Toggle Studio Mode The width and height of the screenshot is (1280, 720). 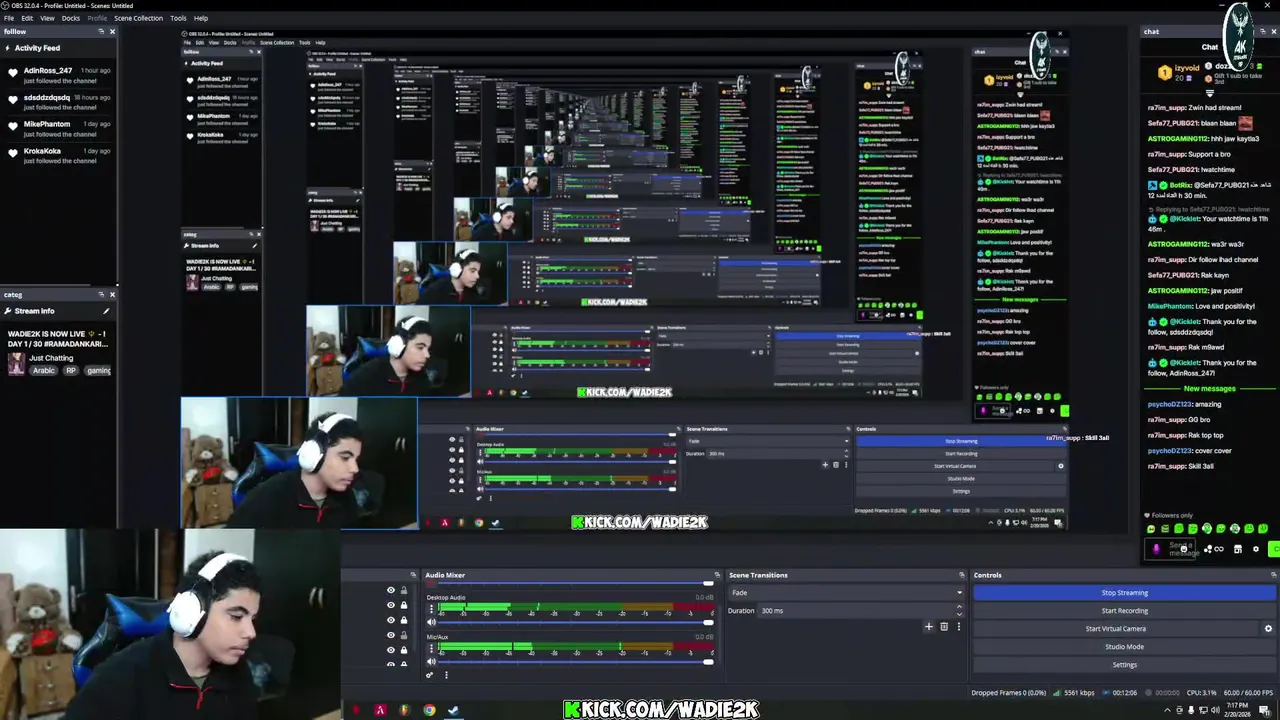(x=1125, y=647)
